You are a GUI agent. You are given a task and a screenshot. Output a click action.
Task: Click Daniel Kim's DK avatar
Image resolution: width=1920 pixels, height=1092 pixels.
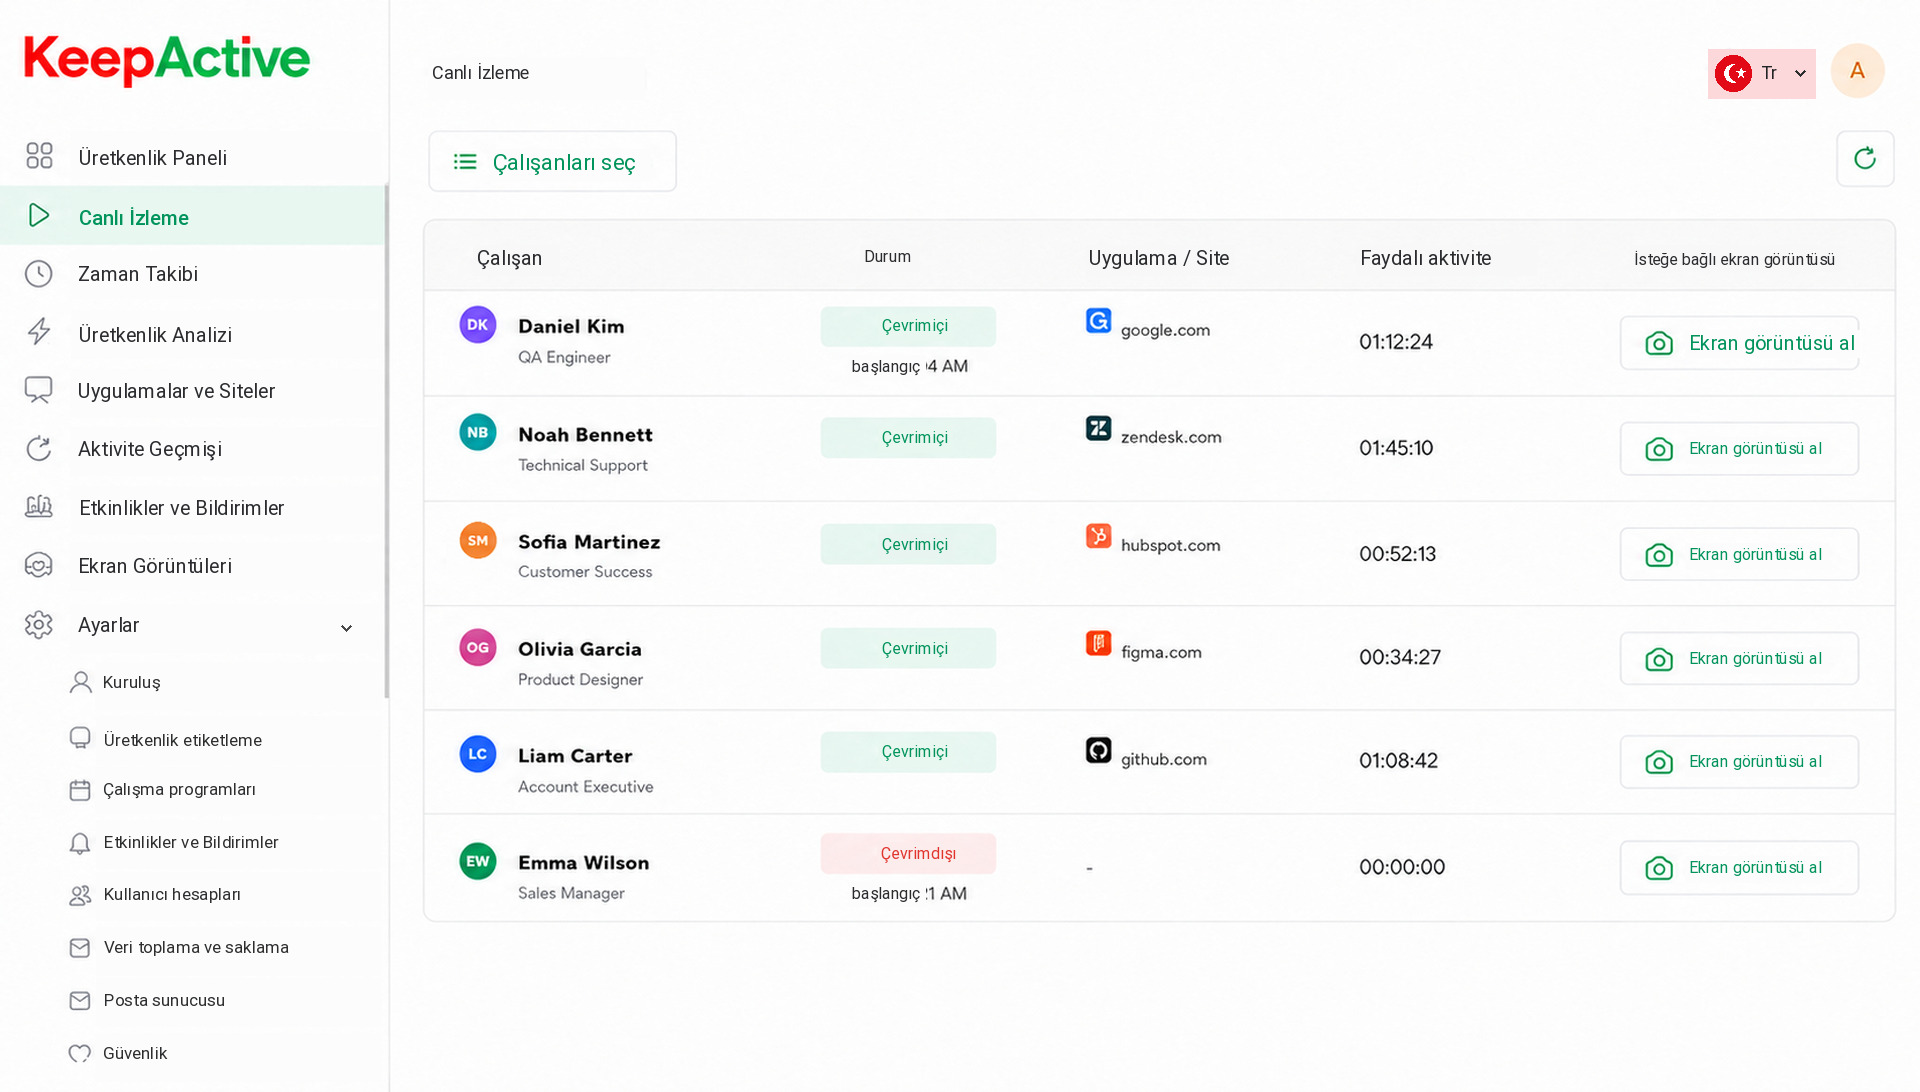tap(478, 325)
